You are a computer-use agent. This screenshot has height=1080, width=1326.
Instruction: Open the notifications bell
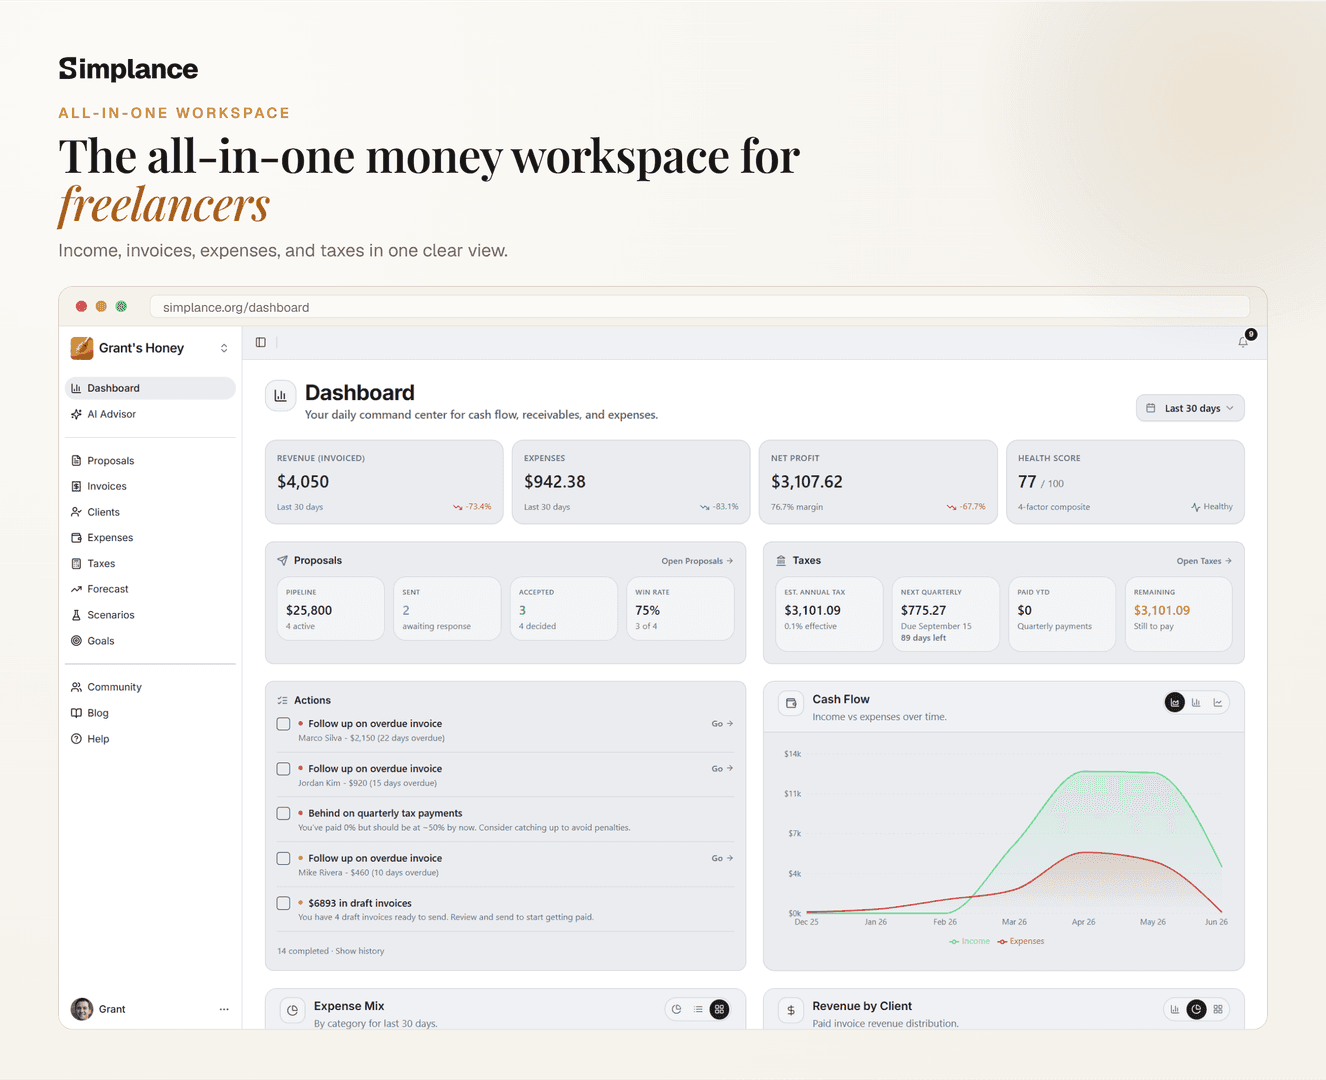[x=1243, y=342]
